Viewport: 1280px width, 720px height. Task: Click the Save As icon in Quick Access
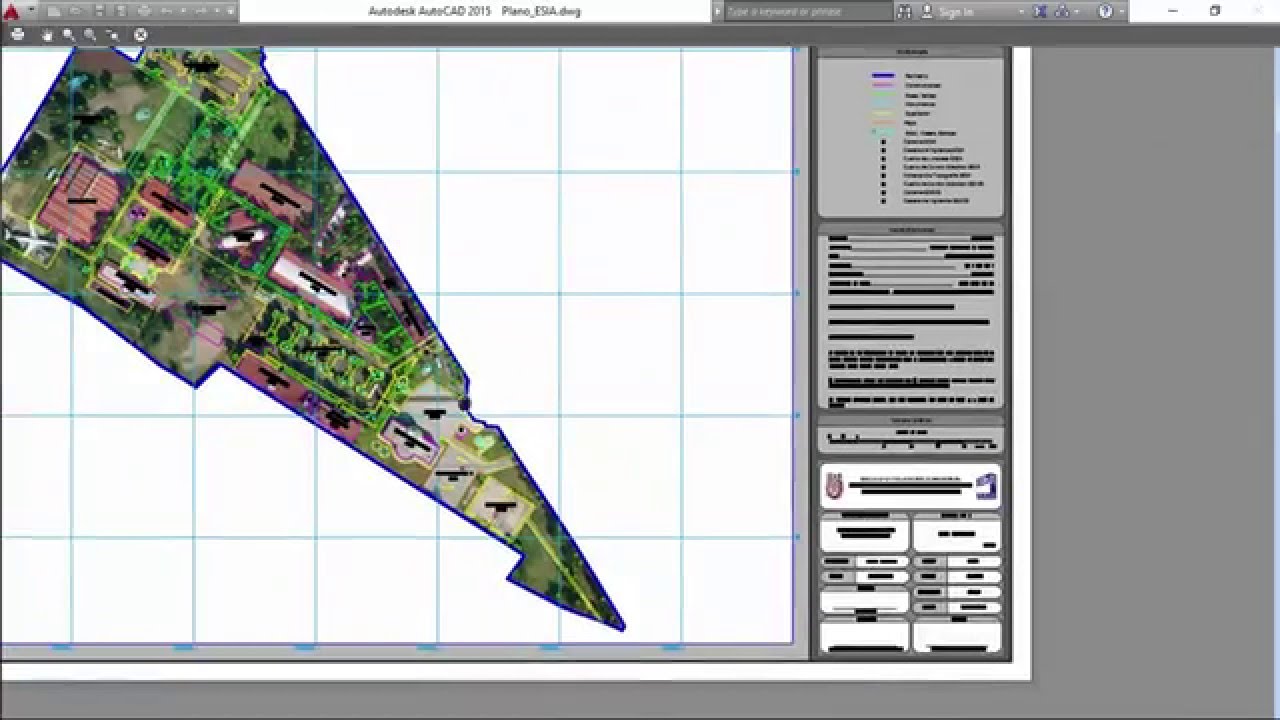(x=121, y=11)
